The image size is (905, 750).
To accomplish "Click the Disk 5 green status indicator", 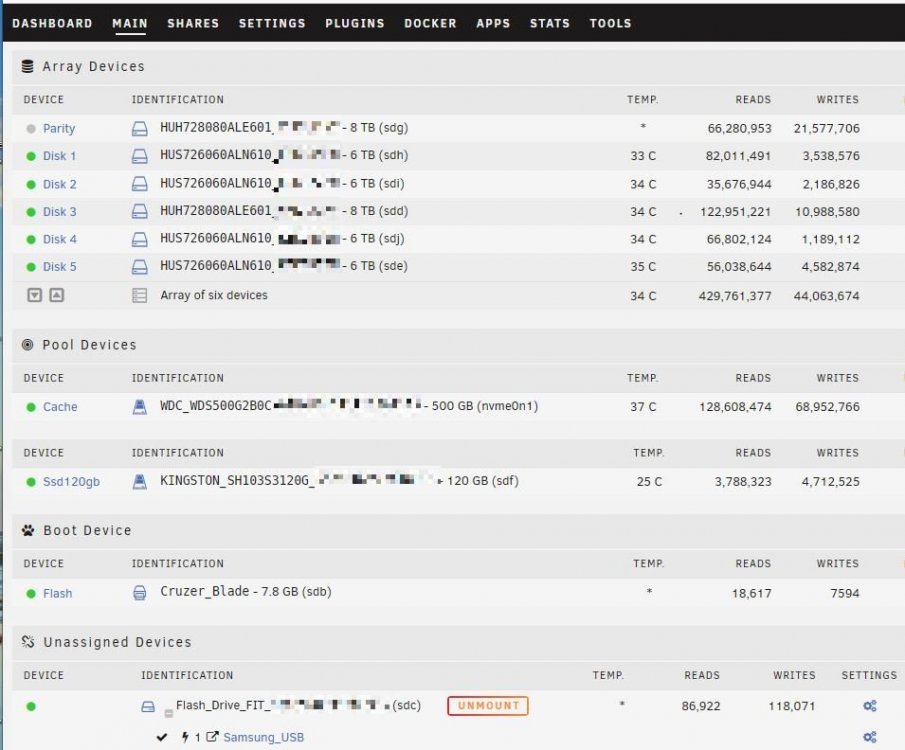I will coord(31,267).
